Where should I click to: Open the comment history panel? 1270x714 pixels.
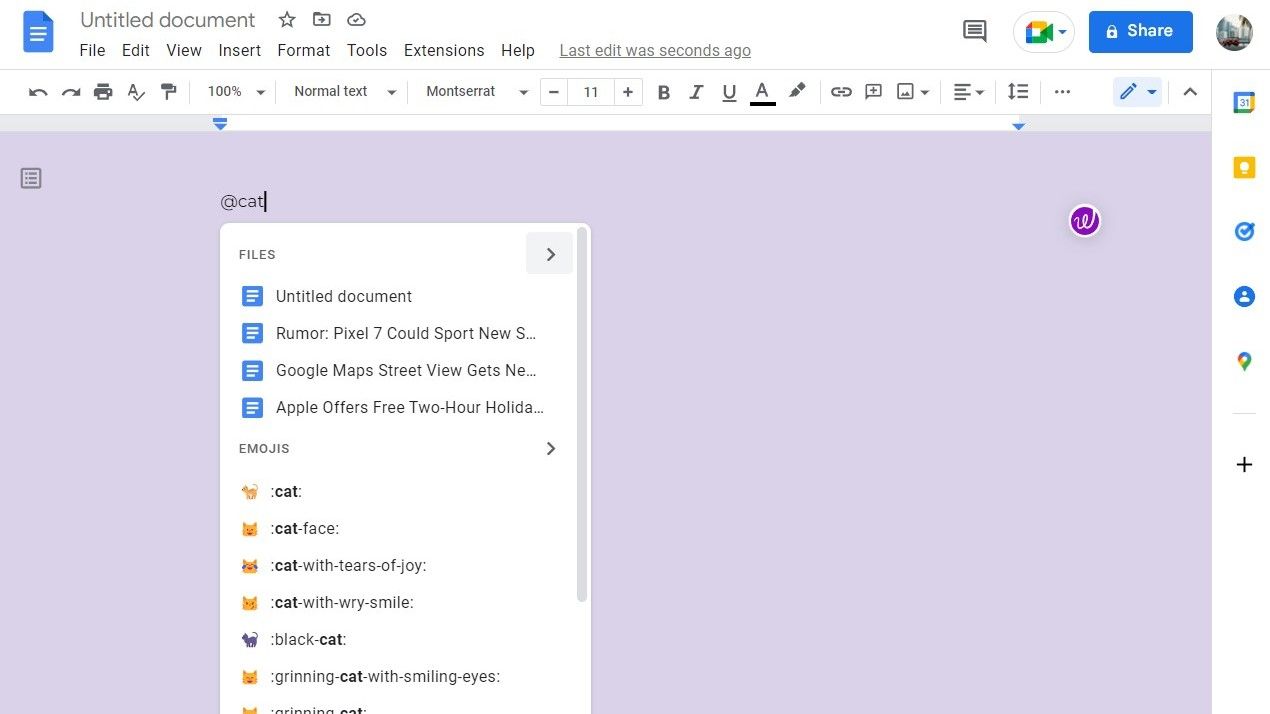pyautogui.click(x=974, y=31)
